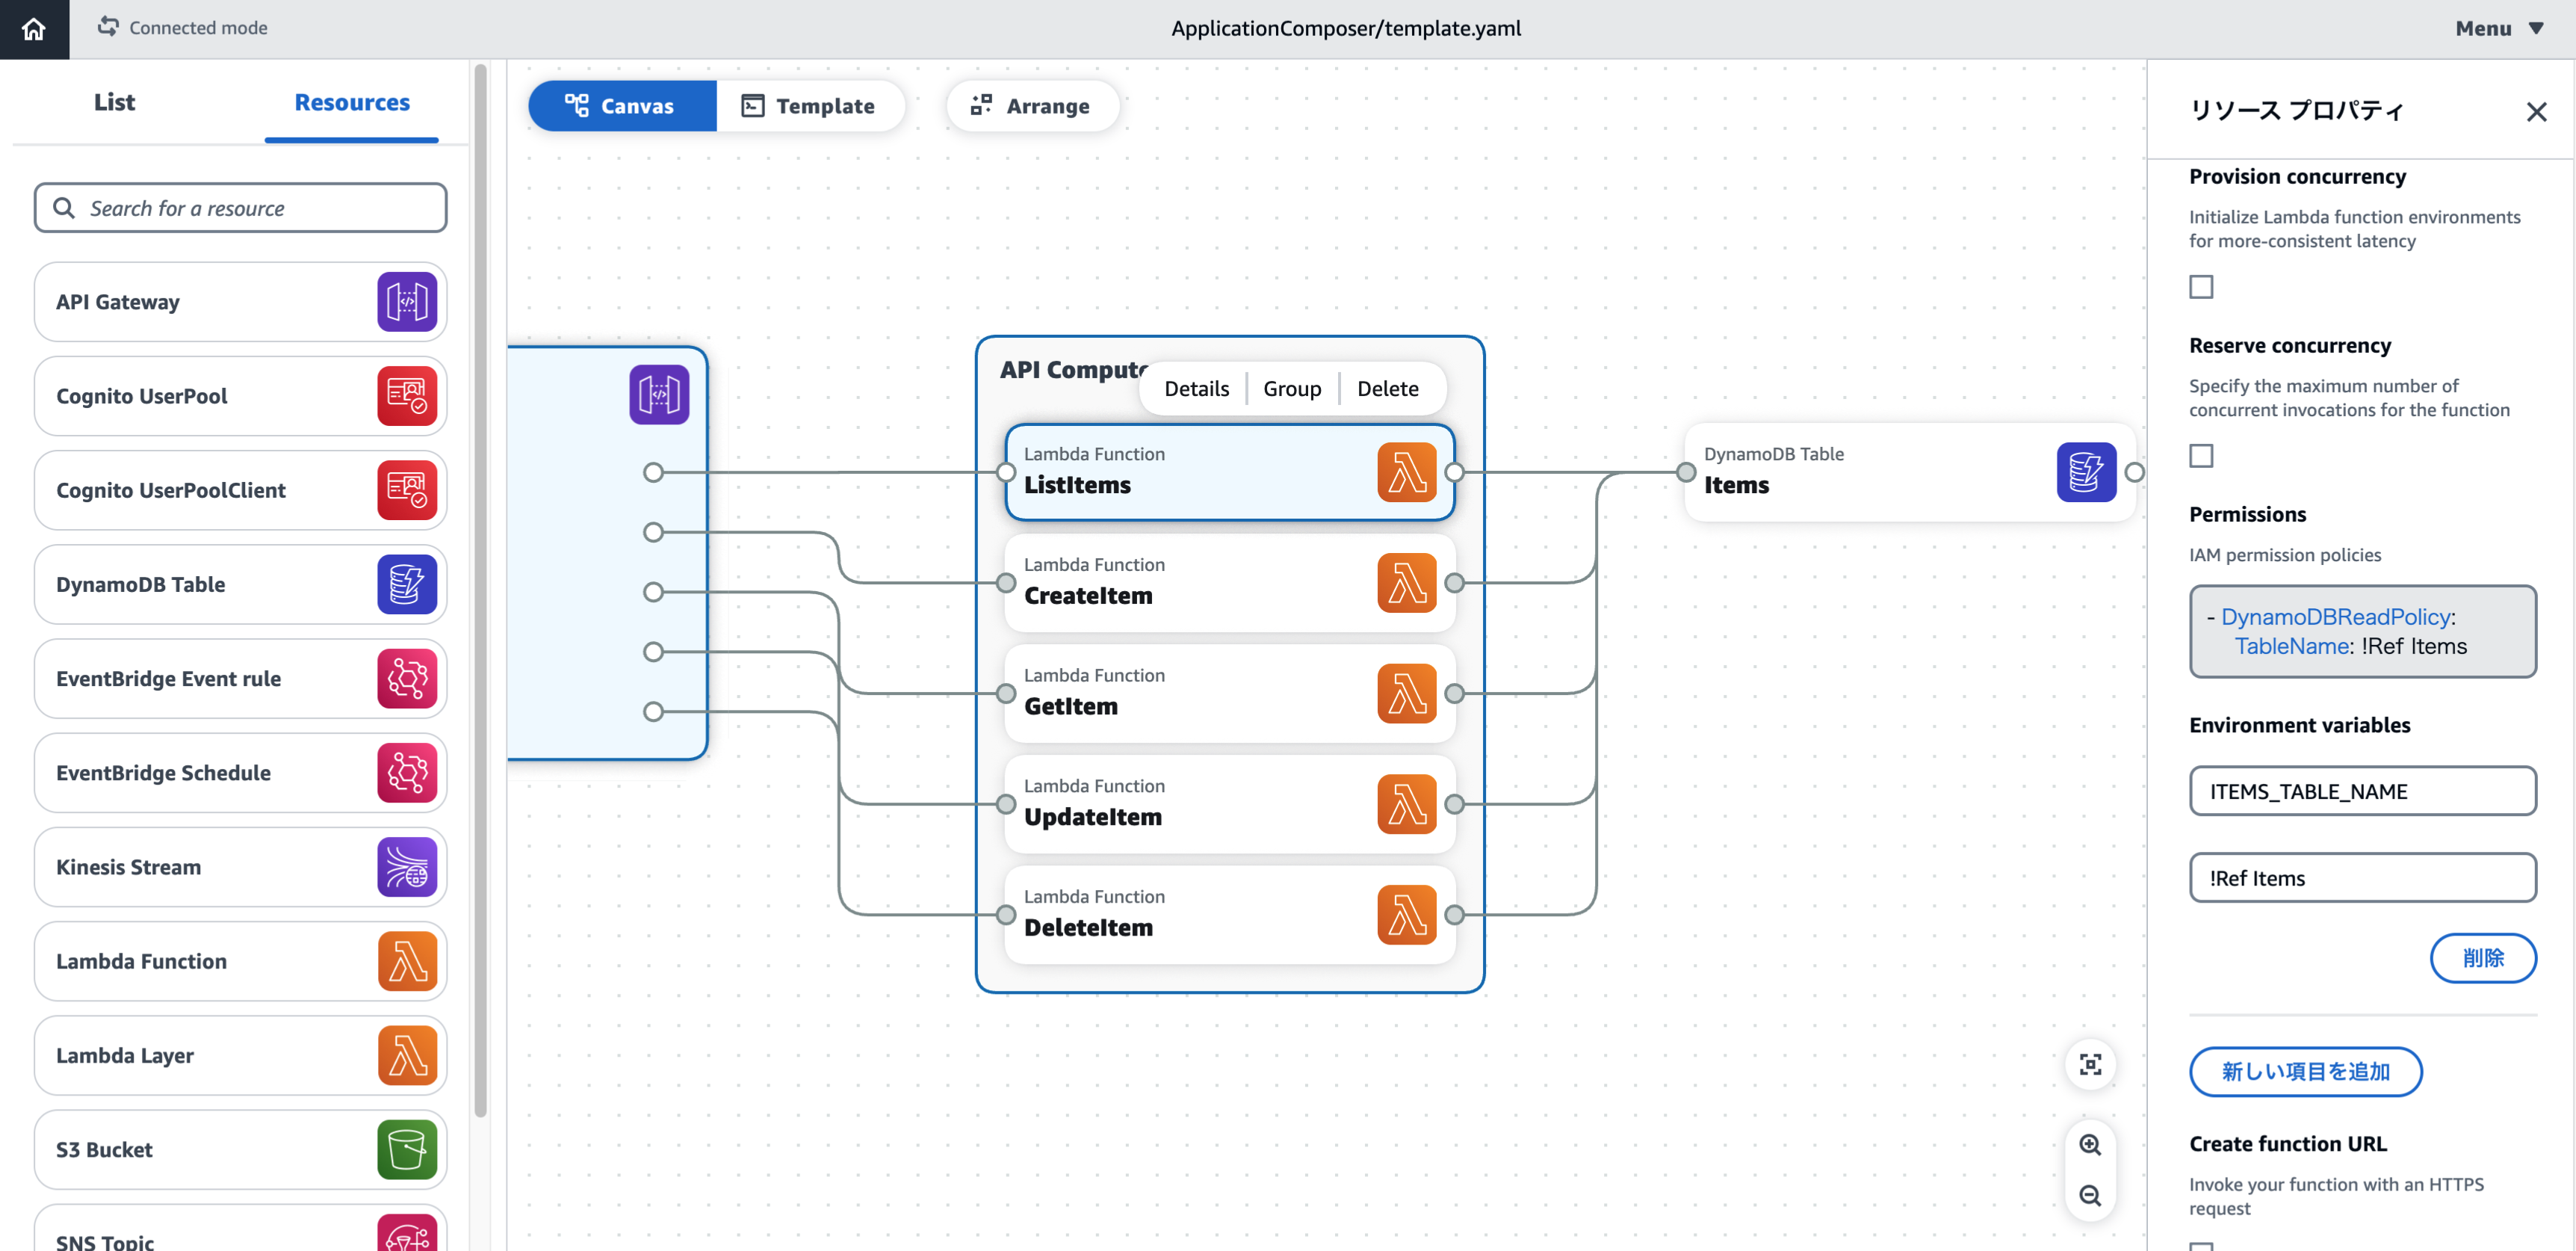This screenshot has height=1251, width=2576.
Task: Click Details in the node popup
Action: point(1196,388)
